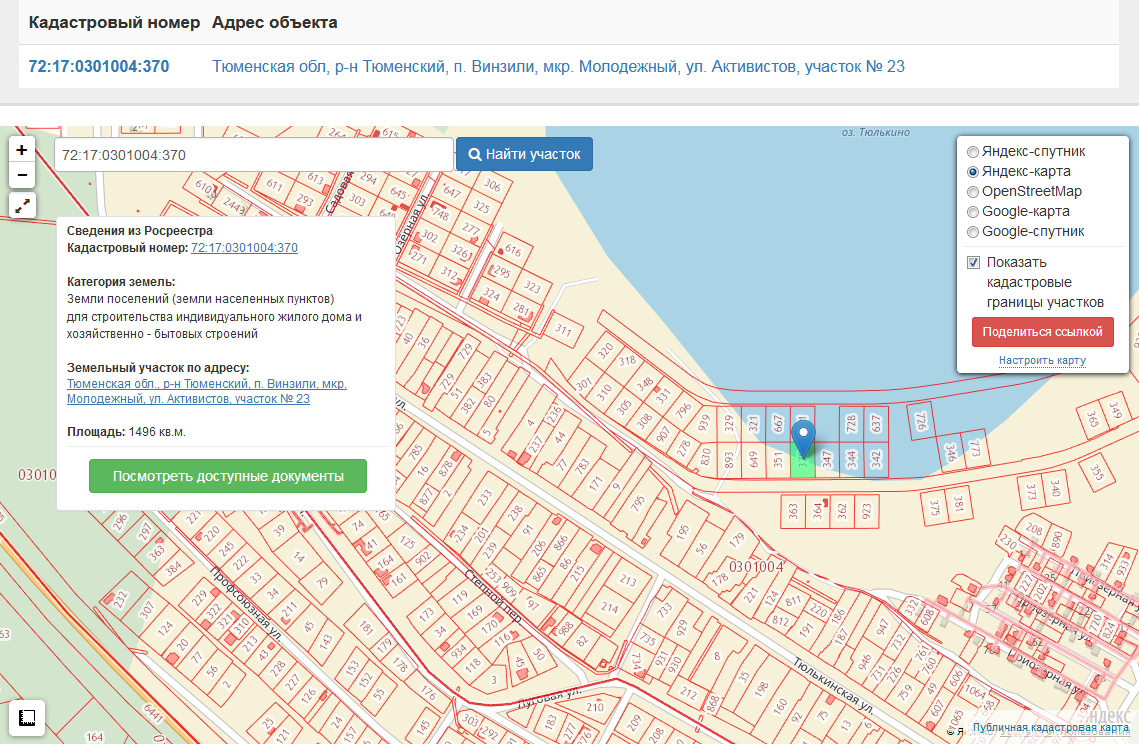Screen dimensions: 1139x744
Task: Open cadastral number 72:17:0301004:370 table link
Action: (x=99, y=66)
